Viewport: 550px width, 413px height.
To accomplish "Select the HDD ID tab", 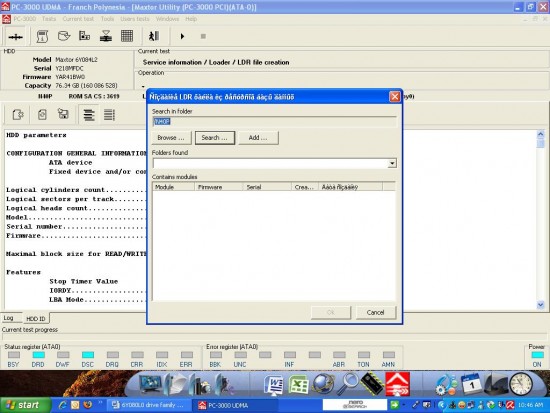I will (x=36, y=319).
